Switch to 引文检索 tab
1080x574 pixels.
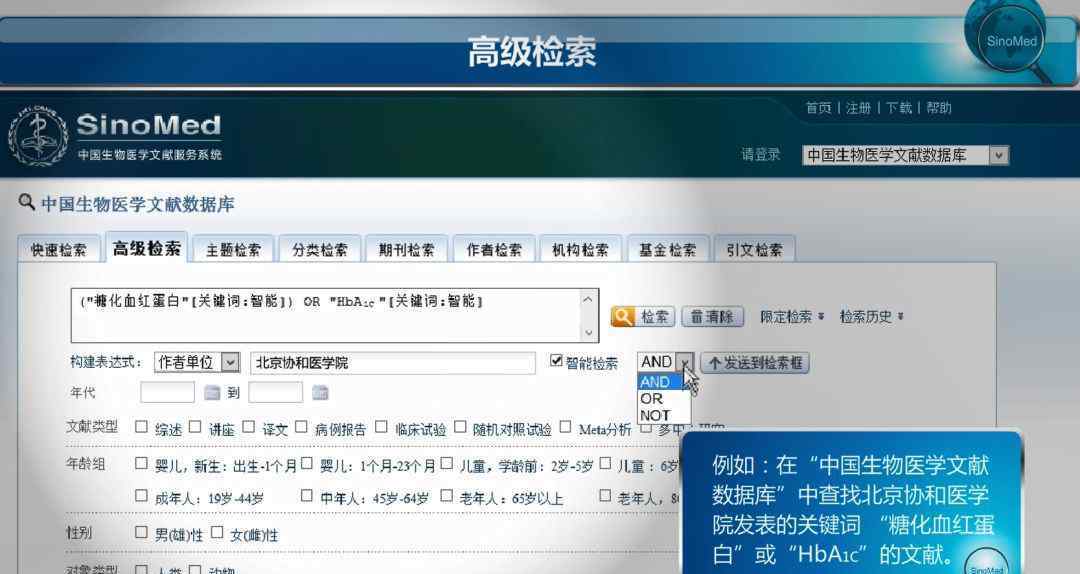point(754,249)
